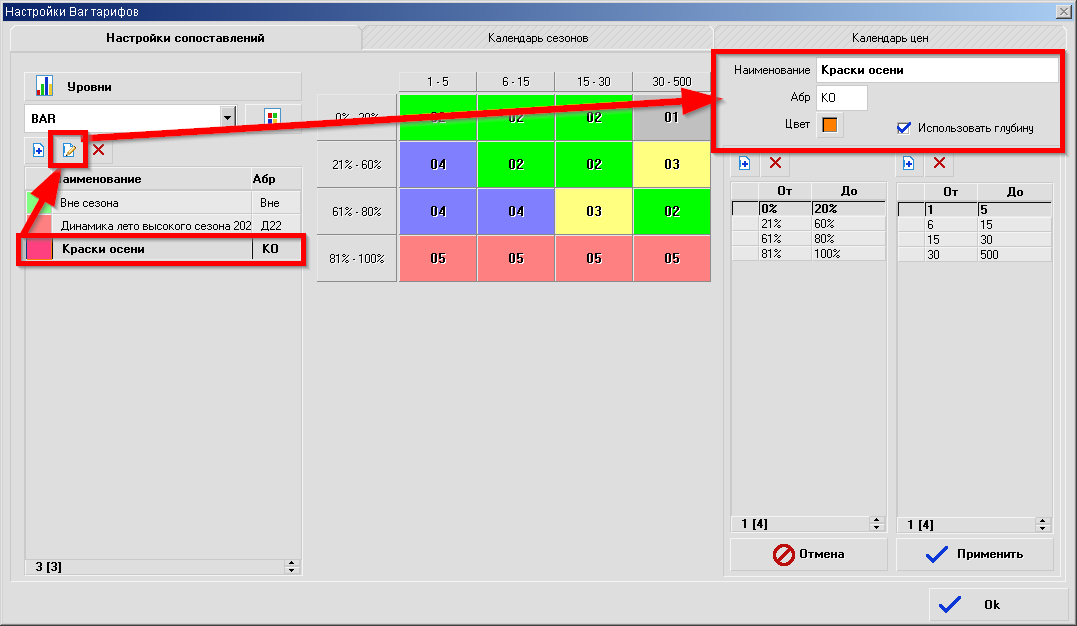Open the orange Цвет color picker

pyautogui.click(x=830, y=125)
